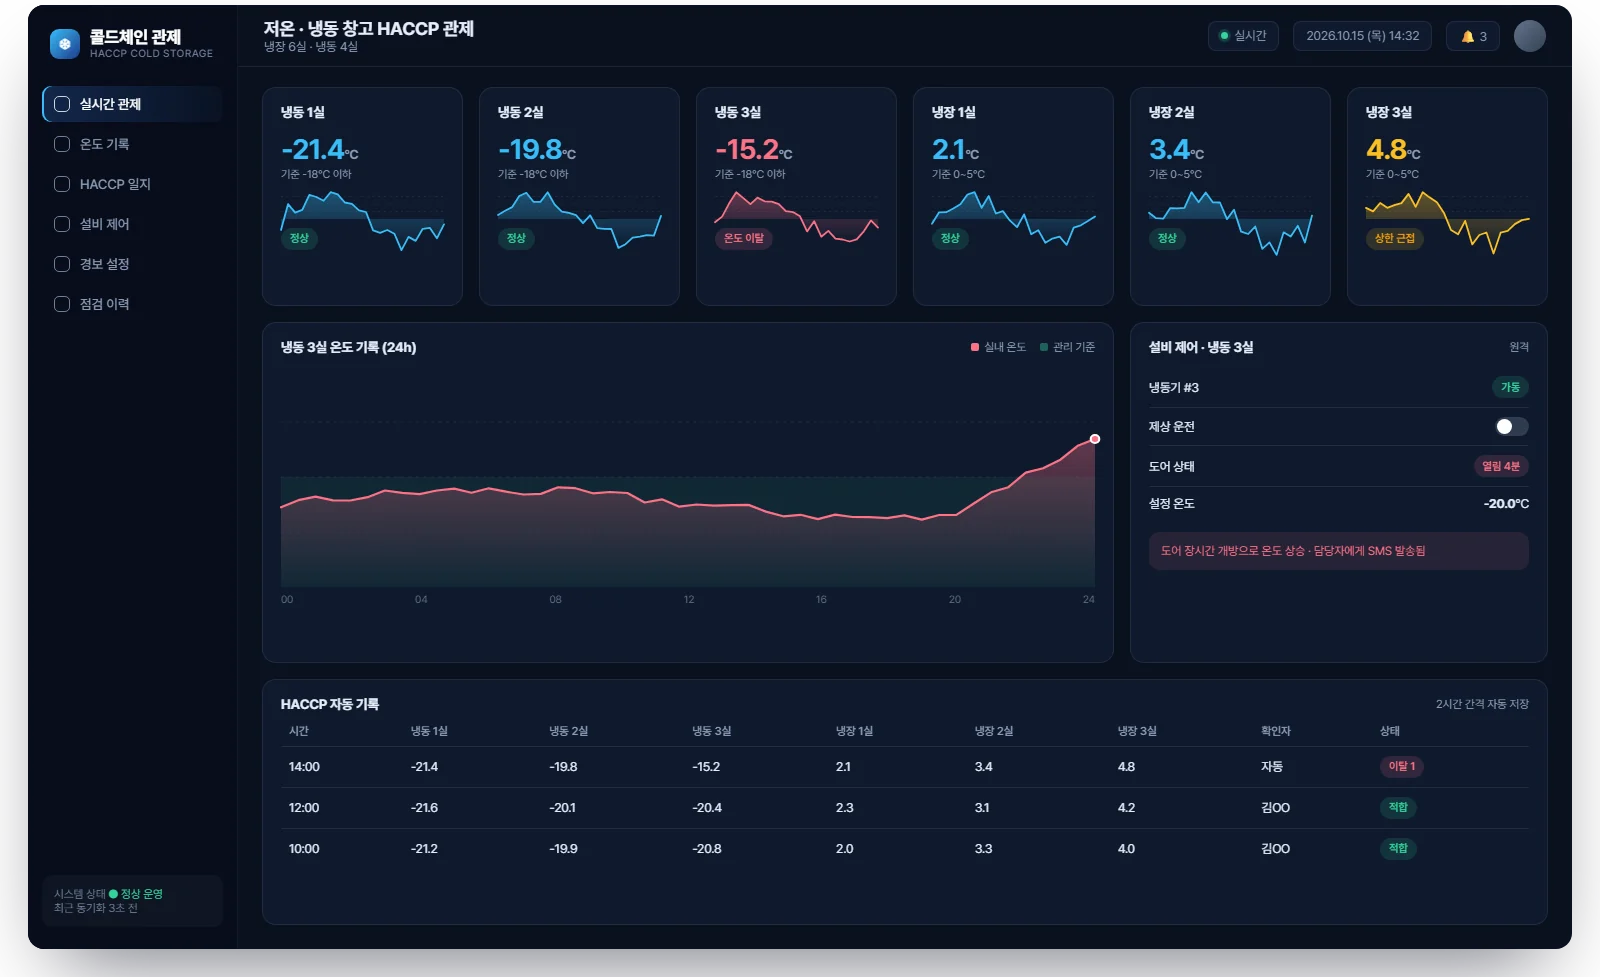Open 실시간 관제 menu item
The width and height of the screenshot is (1600, 977).
tap(132, 104)
